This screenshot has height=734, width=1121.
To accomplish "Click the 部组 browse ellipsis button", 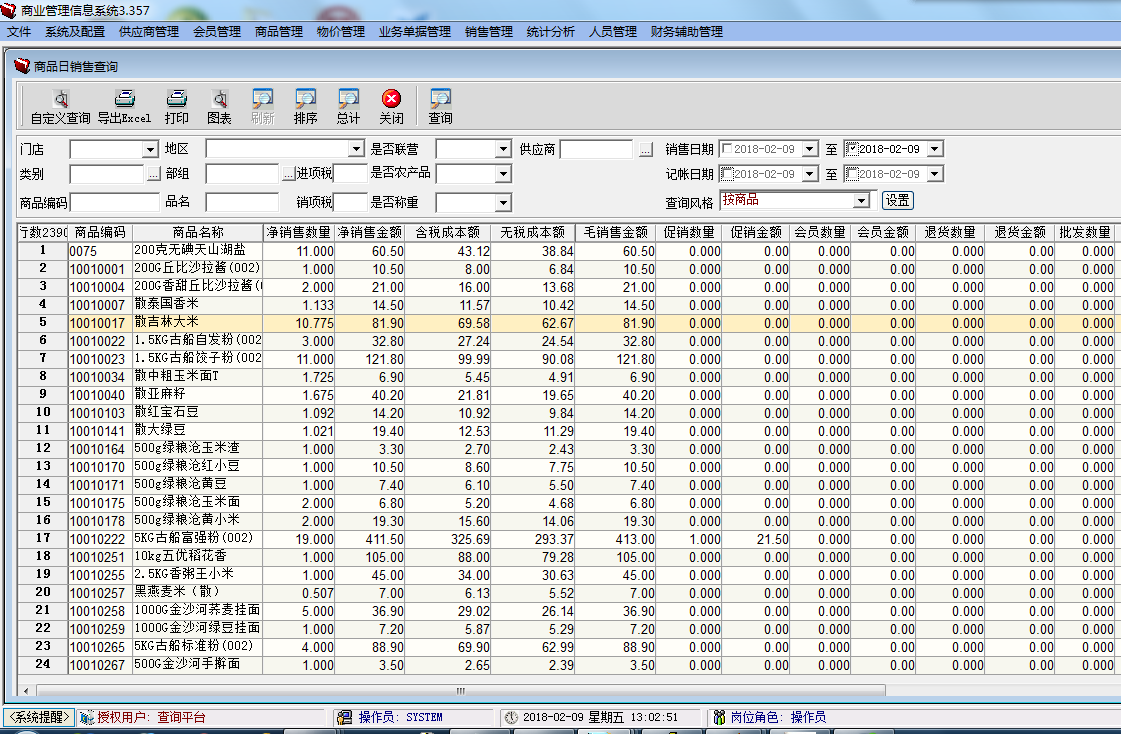I will tap(288, 174).
